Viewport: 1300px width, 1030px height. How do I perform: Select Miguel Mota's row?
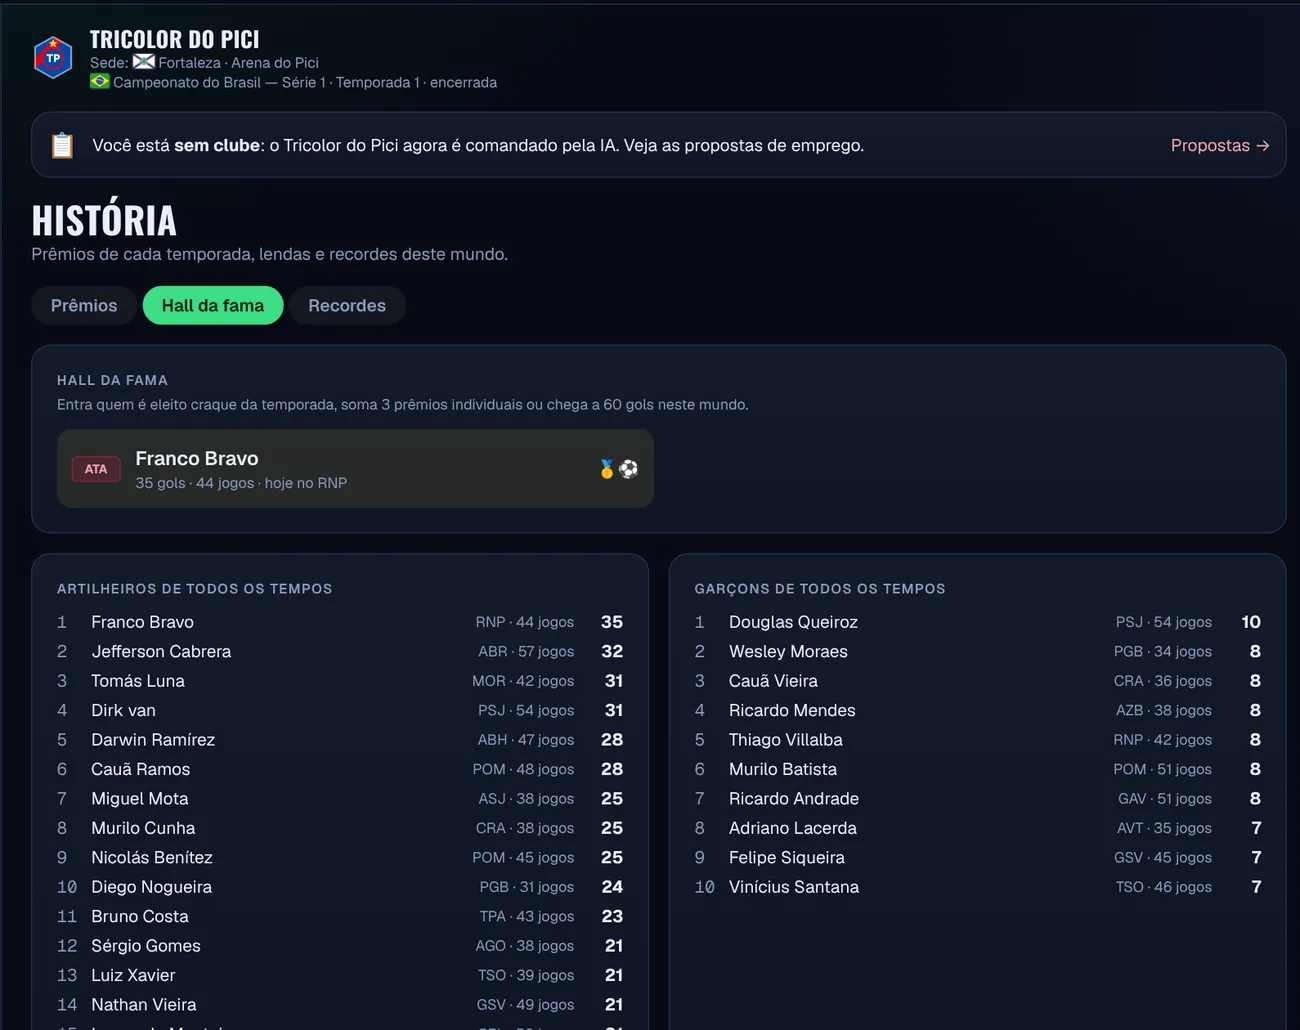point(340,799)
